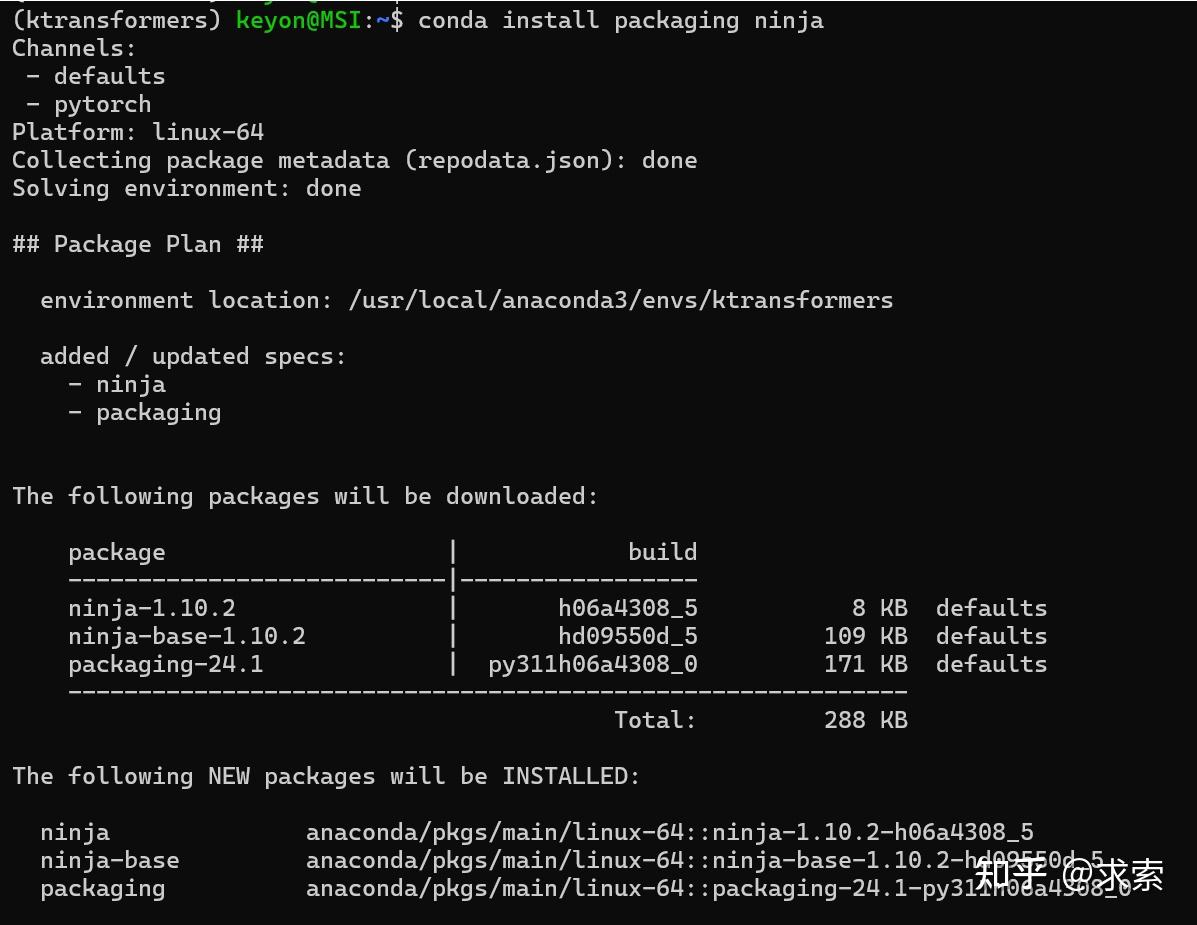Click the ninja-base install path line
The image size is (1197, 925).
(573, 860)
